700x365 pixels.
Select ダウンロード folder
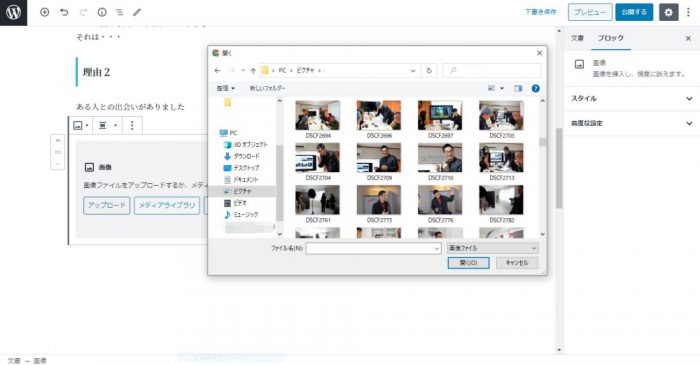[242, 156]
